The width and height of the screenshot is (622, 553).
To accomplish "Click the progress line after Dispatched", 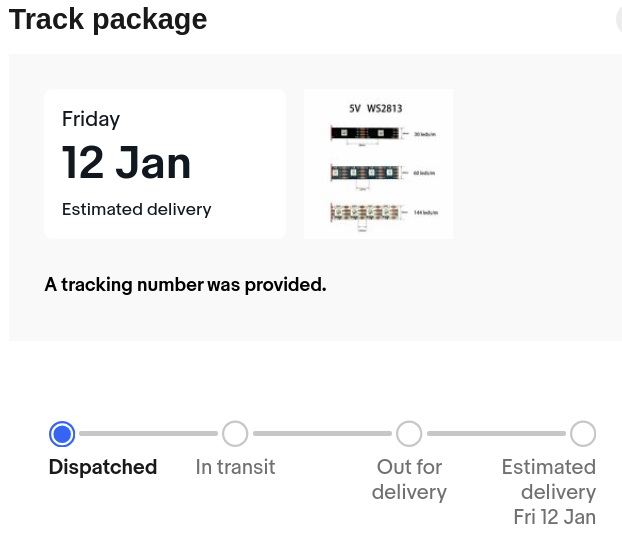I will click(148, 434).
